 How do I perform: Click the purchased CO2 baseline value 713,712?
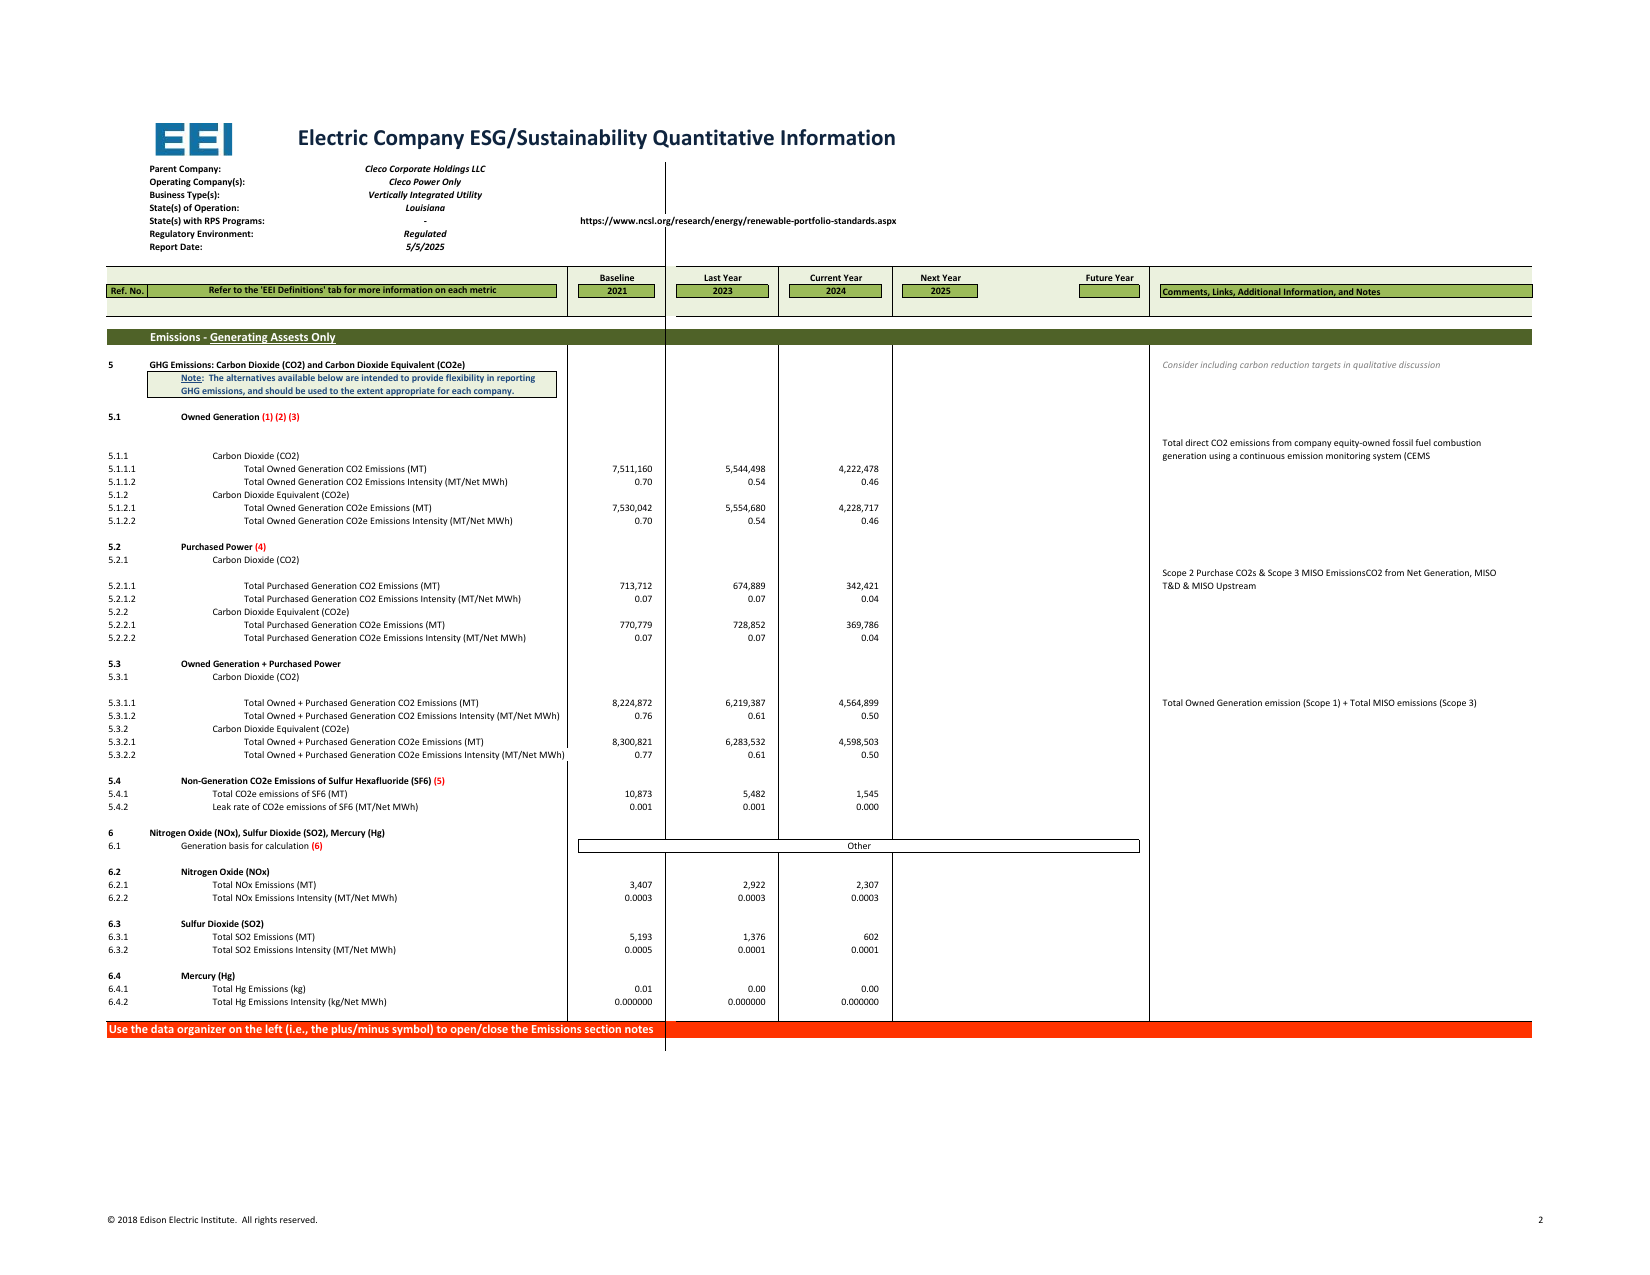[x=636, y=586]
